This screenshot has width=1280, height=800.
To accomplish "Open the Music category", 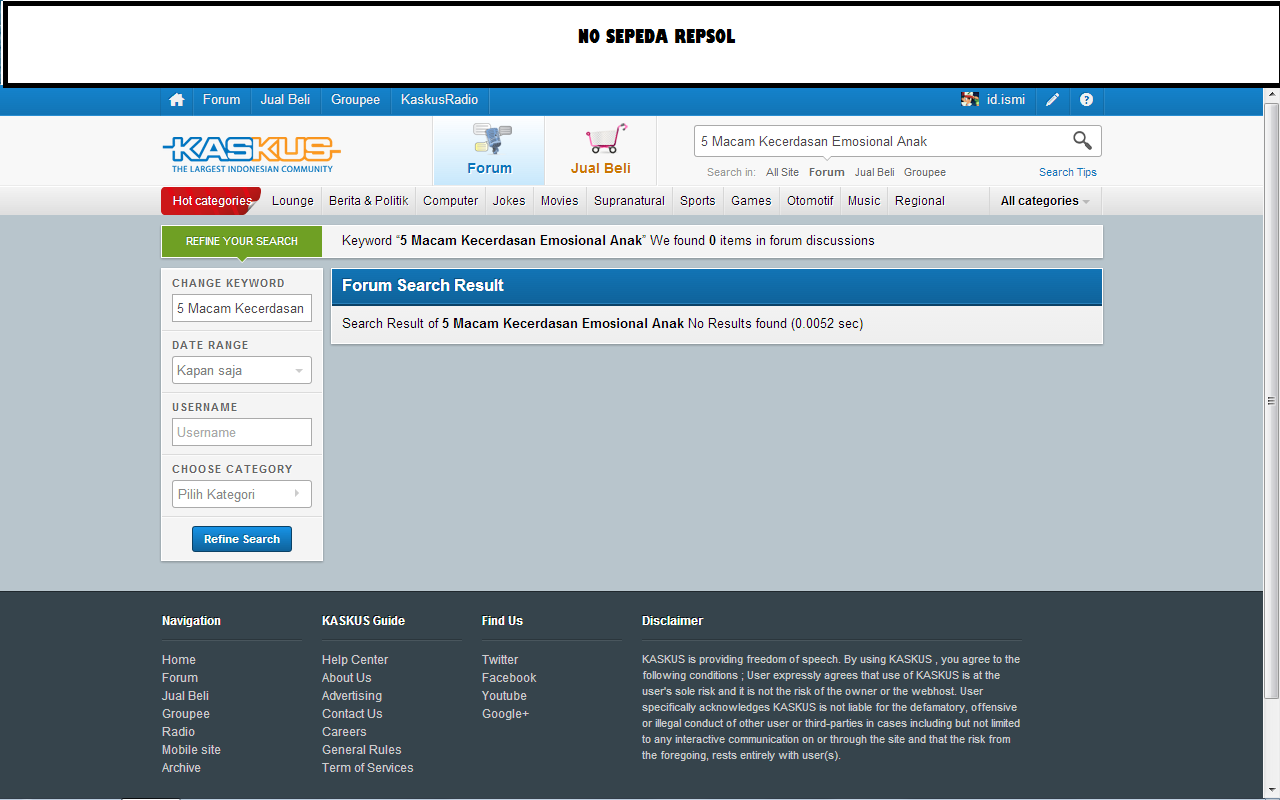I will pyautogui.click(x=864, y=201).
